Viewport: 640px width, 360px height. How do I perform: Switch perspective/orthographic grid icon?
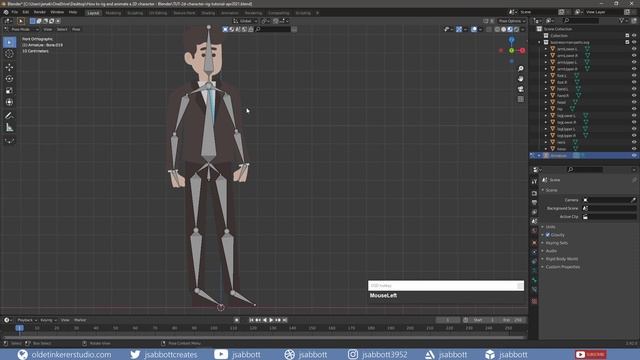tap(520, 99)
